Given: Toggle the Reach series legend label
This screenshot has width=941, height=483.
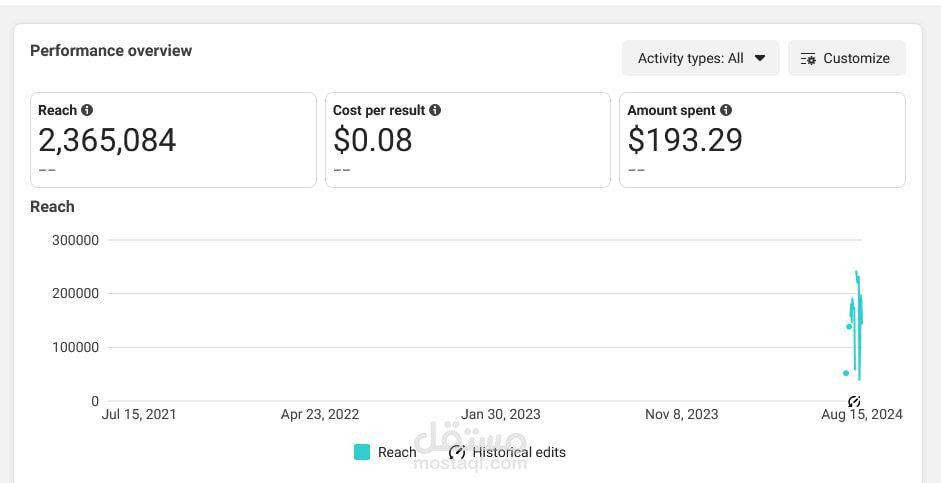Looking at the screenshot, I should [x=397, y=452].
